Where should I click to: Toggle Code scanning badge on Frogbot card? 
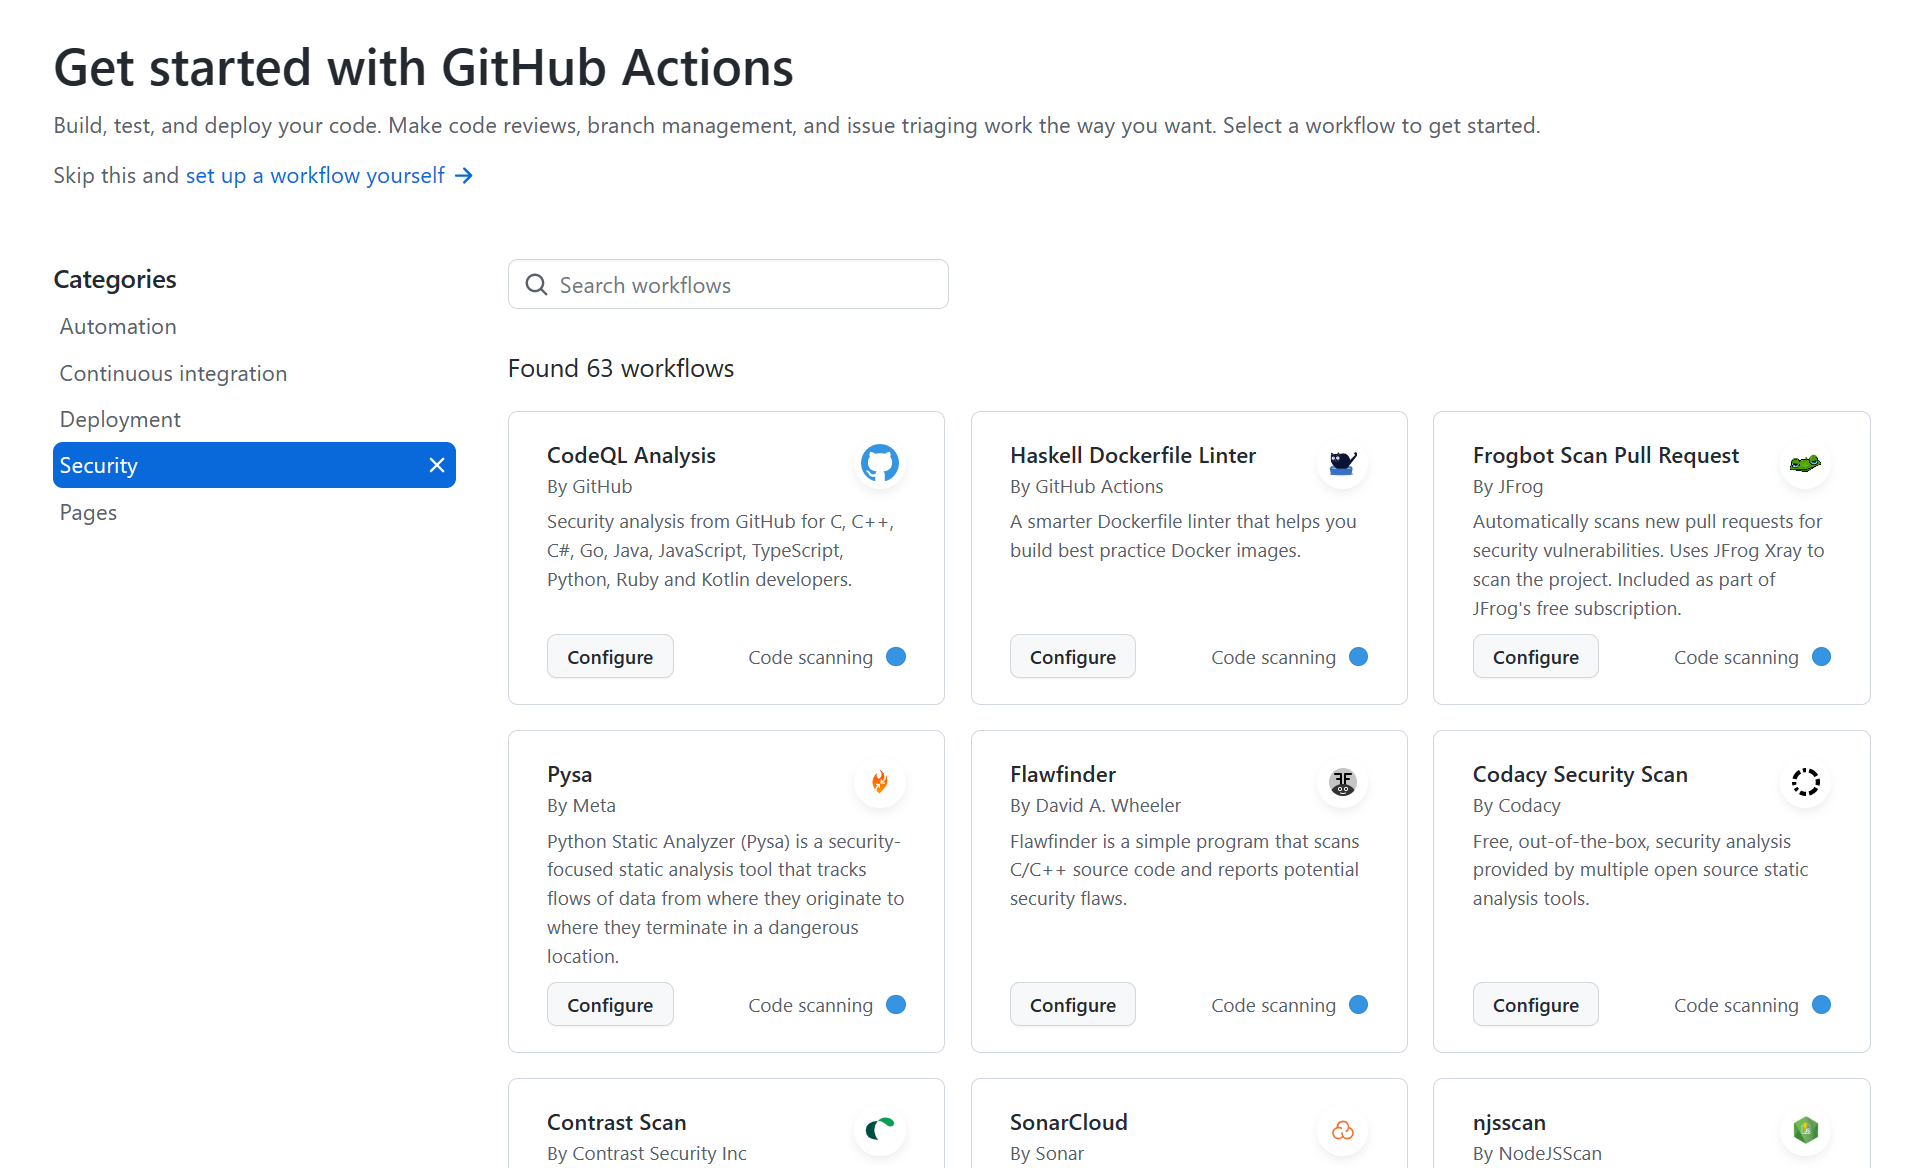pyautogui.click(x=1821, y=657)
